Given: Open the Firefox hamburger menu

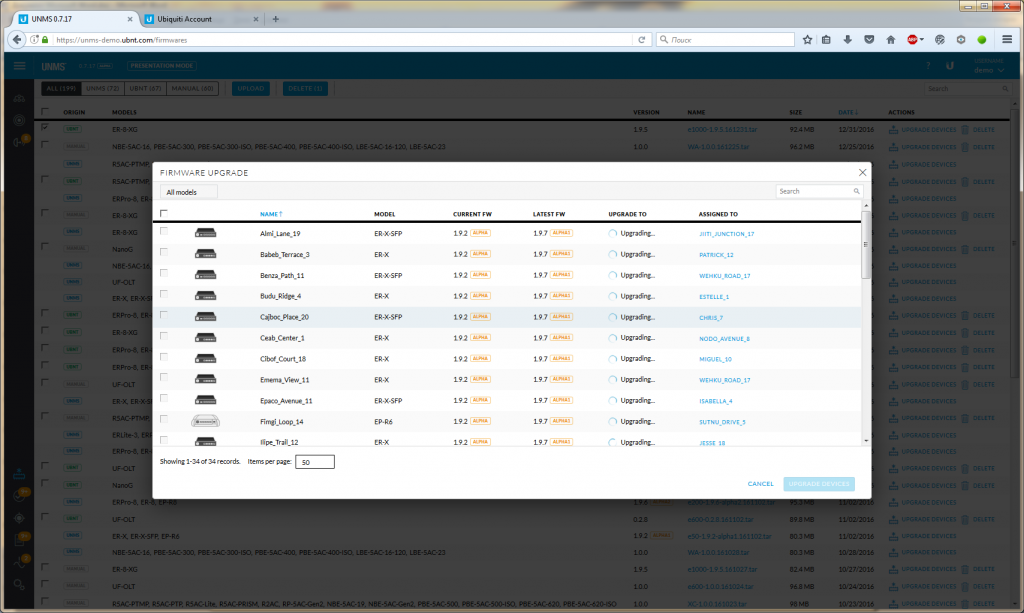Looking at the screenshot, I should pos(1007,40).
